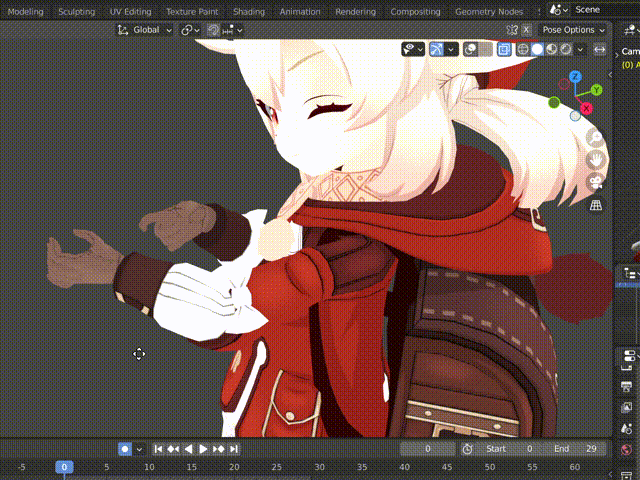Screen dimensions: 640x480
Task: Open the Scene selector icon dropdown
Action: (x=558, y=9)
